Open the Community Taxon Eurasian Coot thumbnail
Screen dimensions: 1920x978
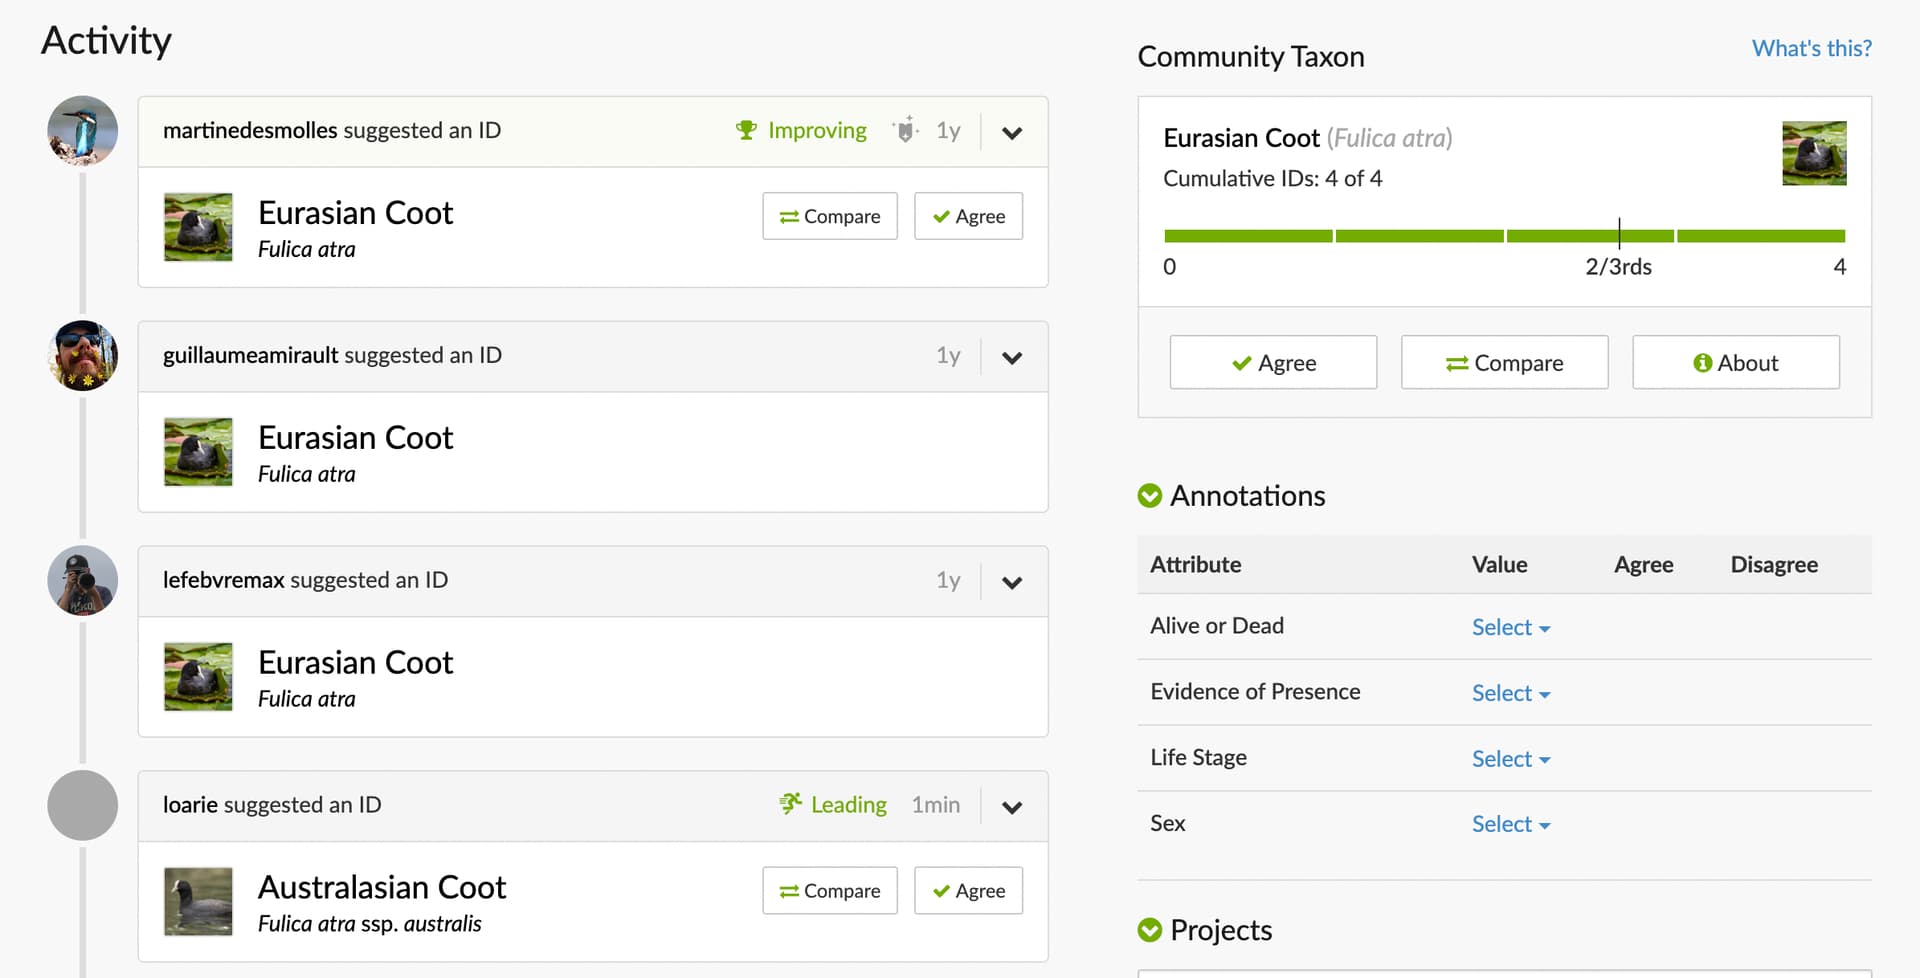coord(1814,153)
